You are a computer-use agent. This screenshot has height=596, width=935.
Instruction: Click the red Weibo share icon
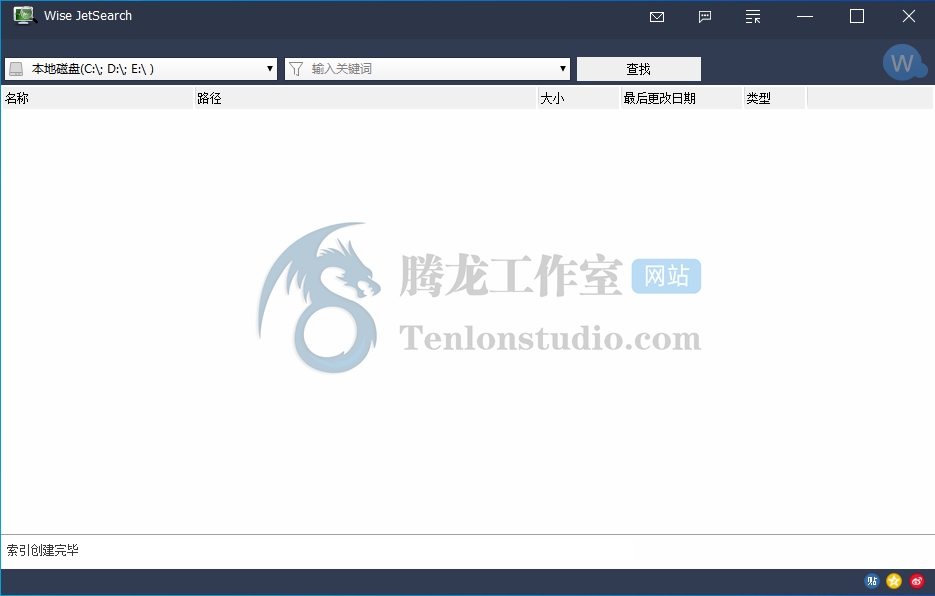click(x=917, y=580)
